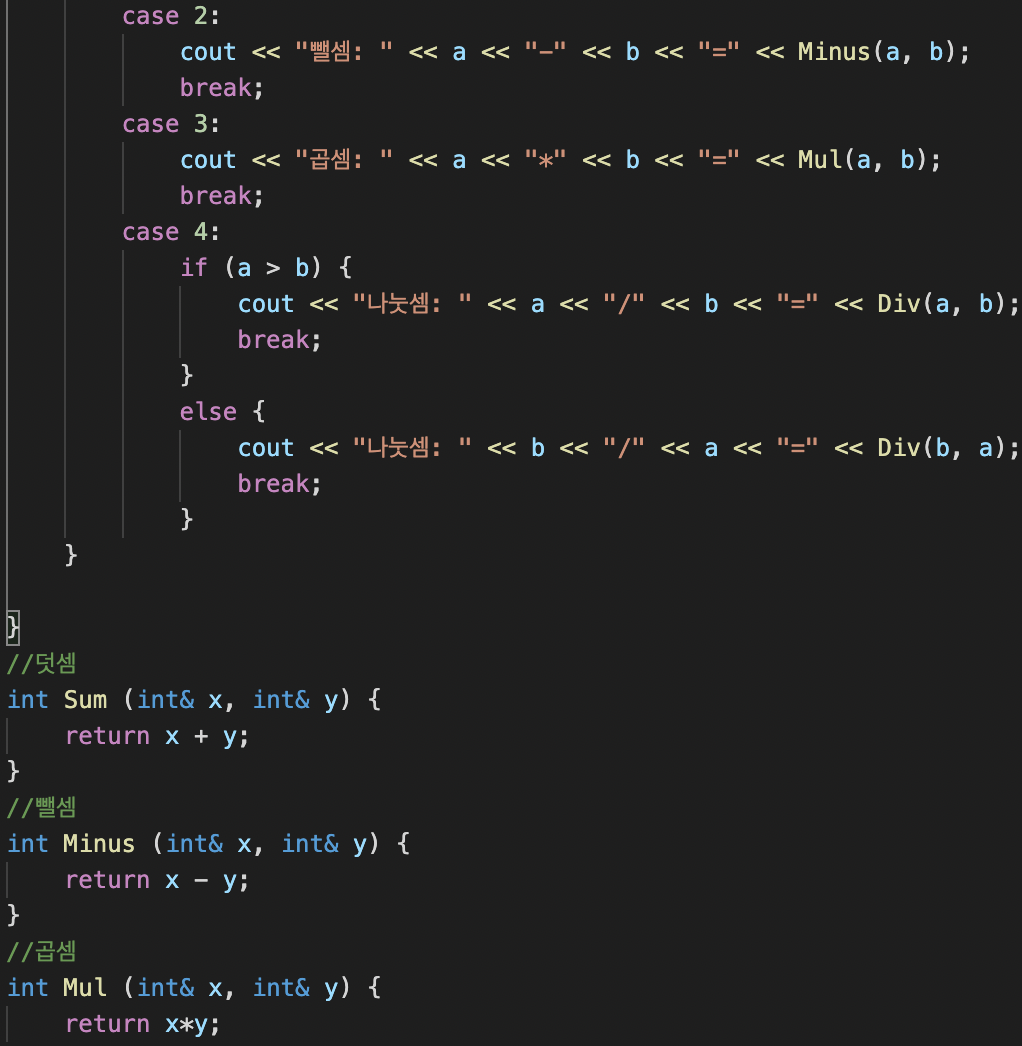Click the else keyword
Screen dimensions: 1022x1046
(208, 412)
